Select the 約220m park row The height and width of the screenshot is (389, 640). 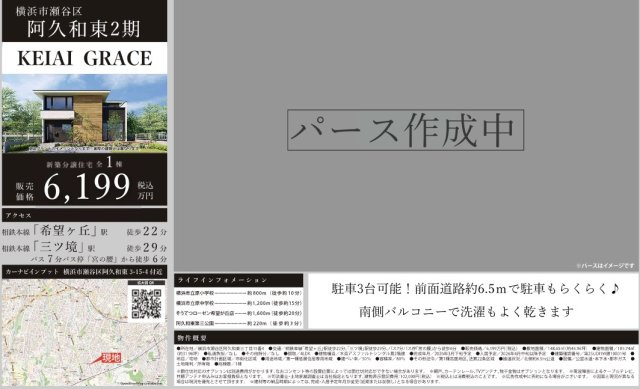tap(239, 323)
